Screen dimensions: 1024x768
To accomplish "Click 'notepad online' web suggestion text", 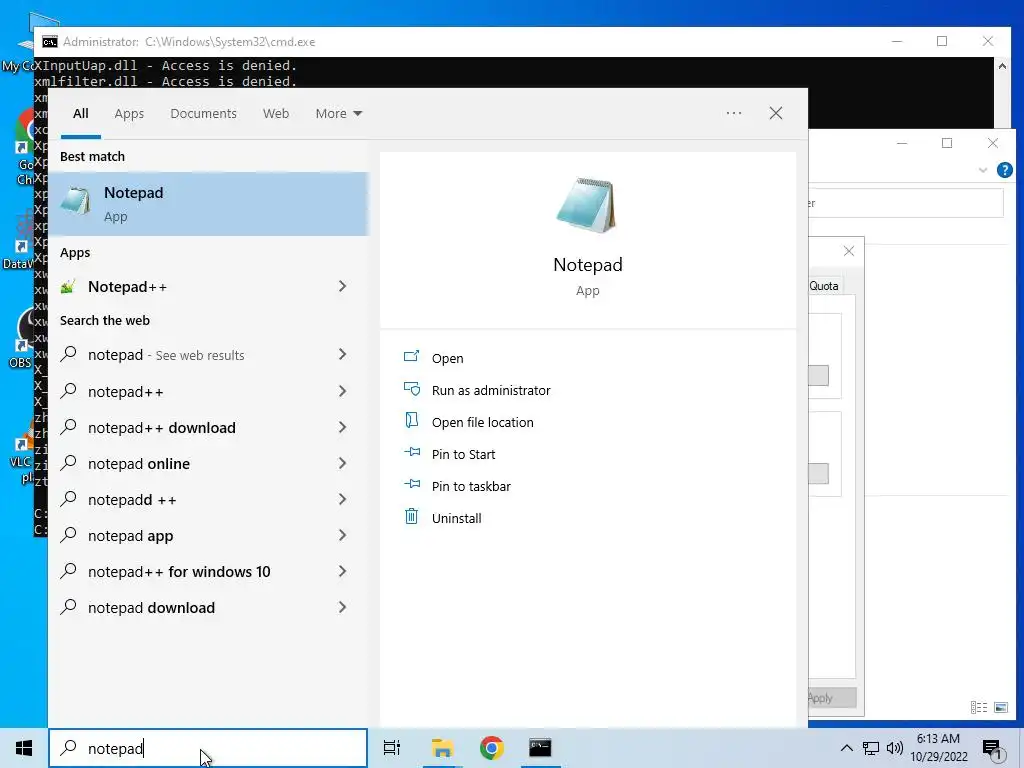I will (x=138, y=464).
